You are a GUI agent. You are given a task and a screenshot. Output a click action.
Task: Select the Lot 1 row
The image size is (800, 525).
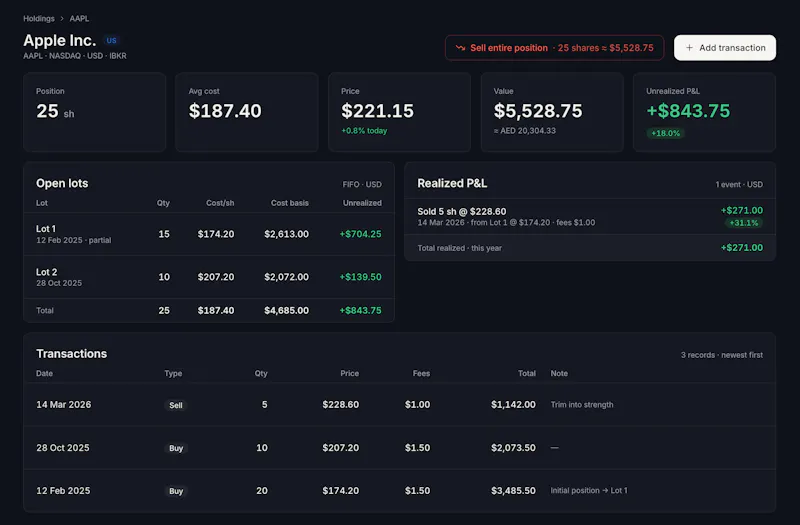click(x=209, y=234)
